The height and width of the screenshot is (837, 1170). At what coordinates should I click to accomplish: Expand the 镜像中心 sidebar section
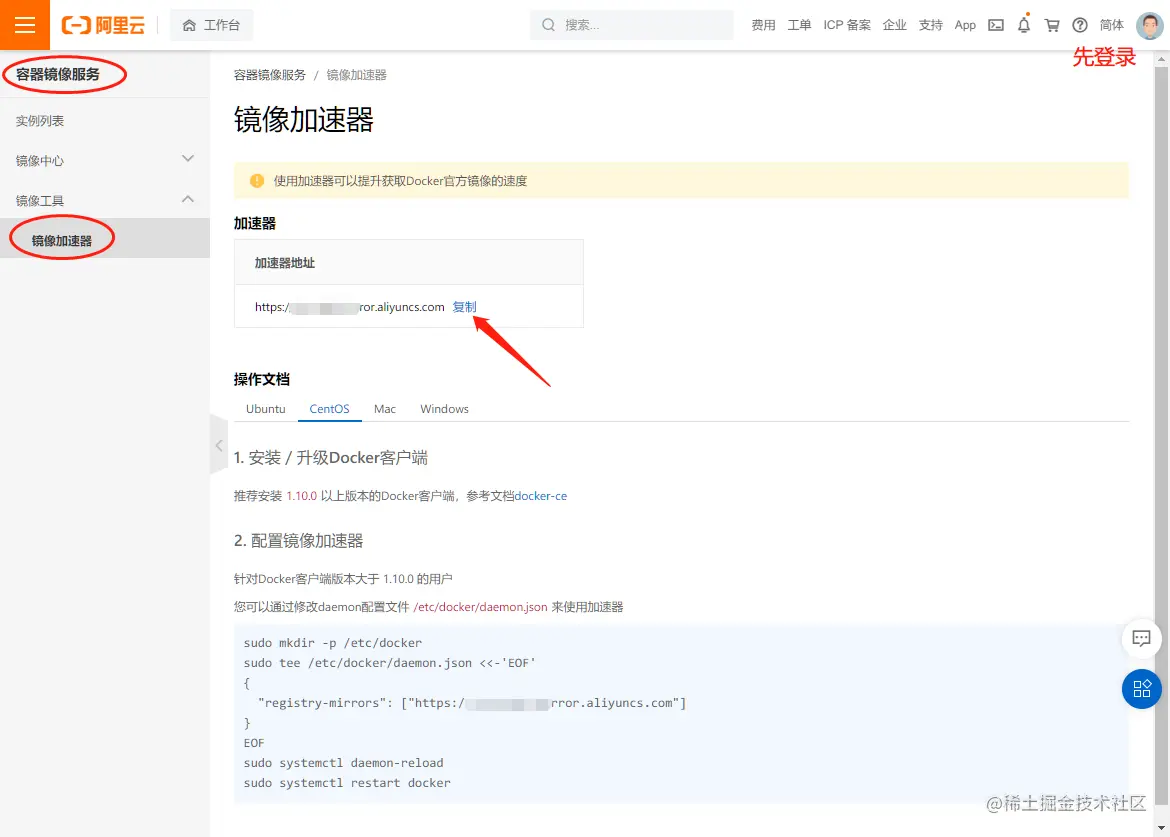point(104,160)
